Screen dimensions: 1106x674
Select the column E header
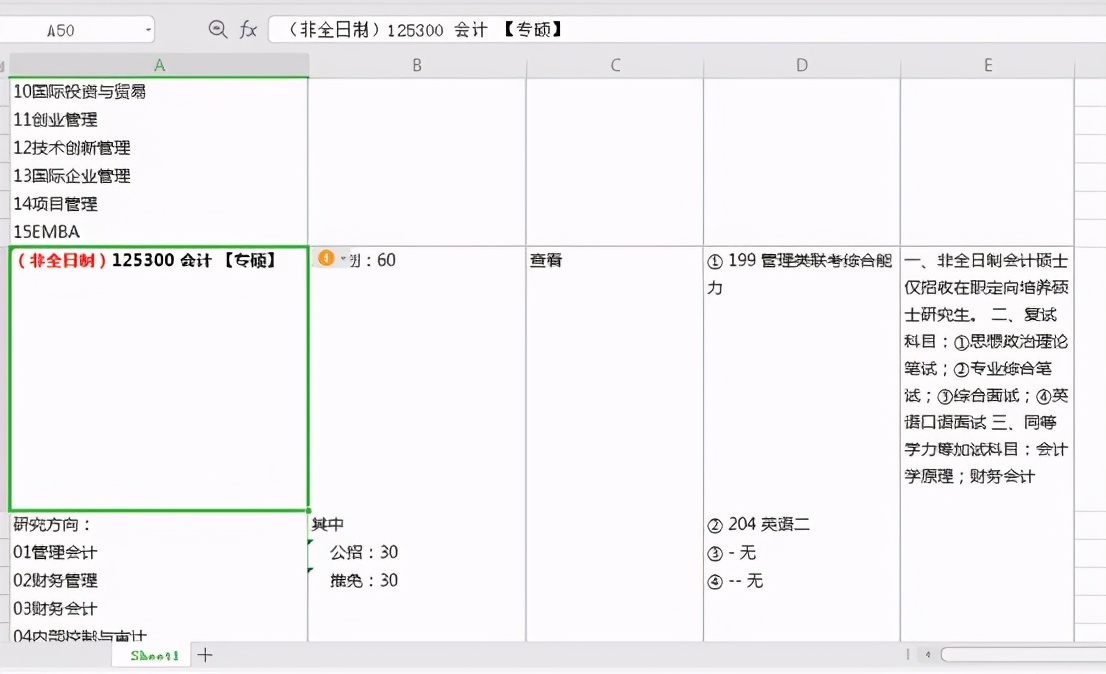coord(987,64)
